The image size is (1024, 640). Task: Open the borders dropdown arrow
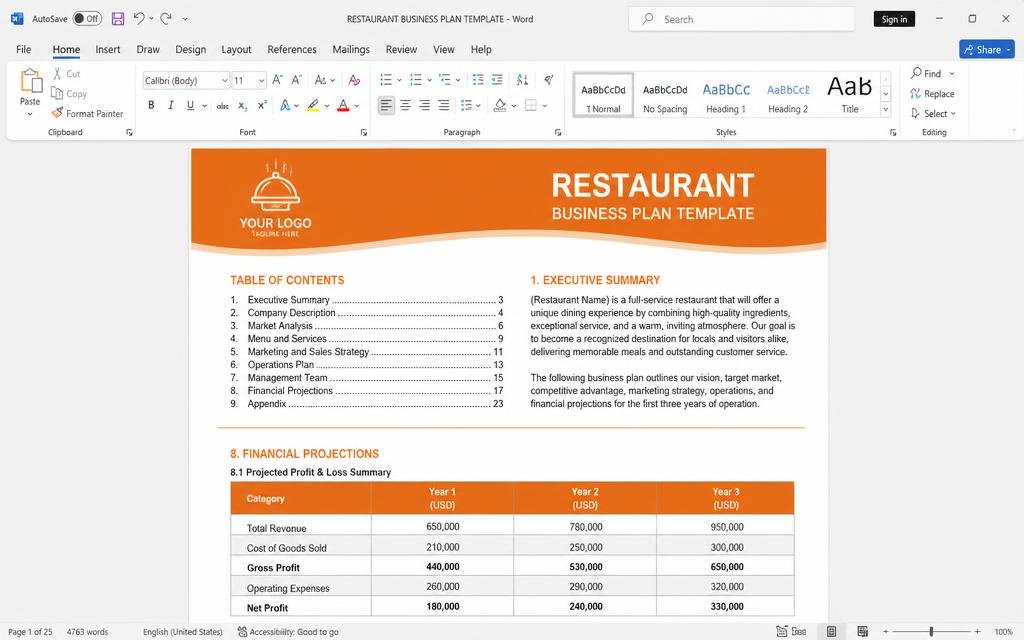point(544,106)
